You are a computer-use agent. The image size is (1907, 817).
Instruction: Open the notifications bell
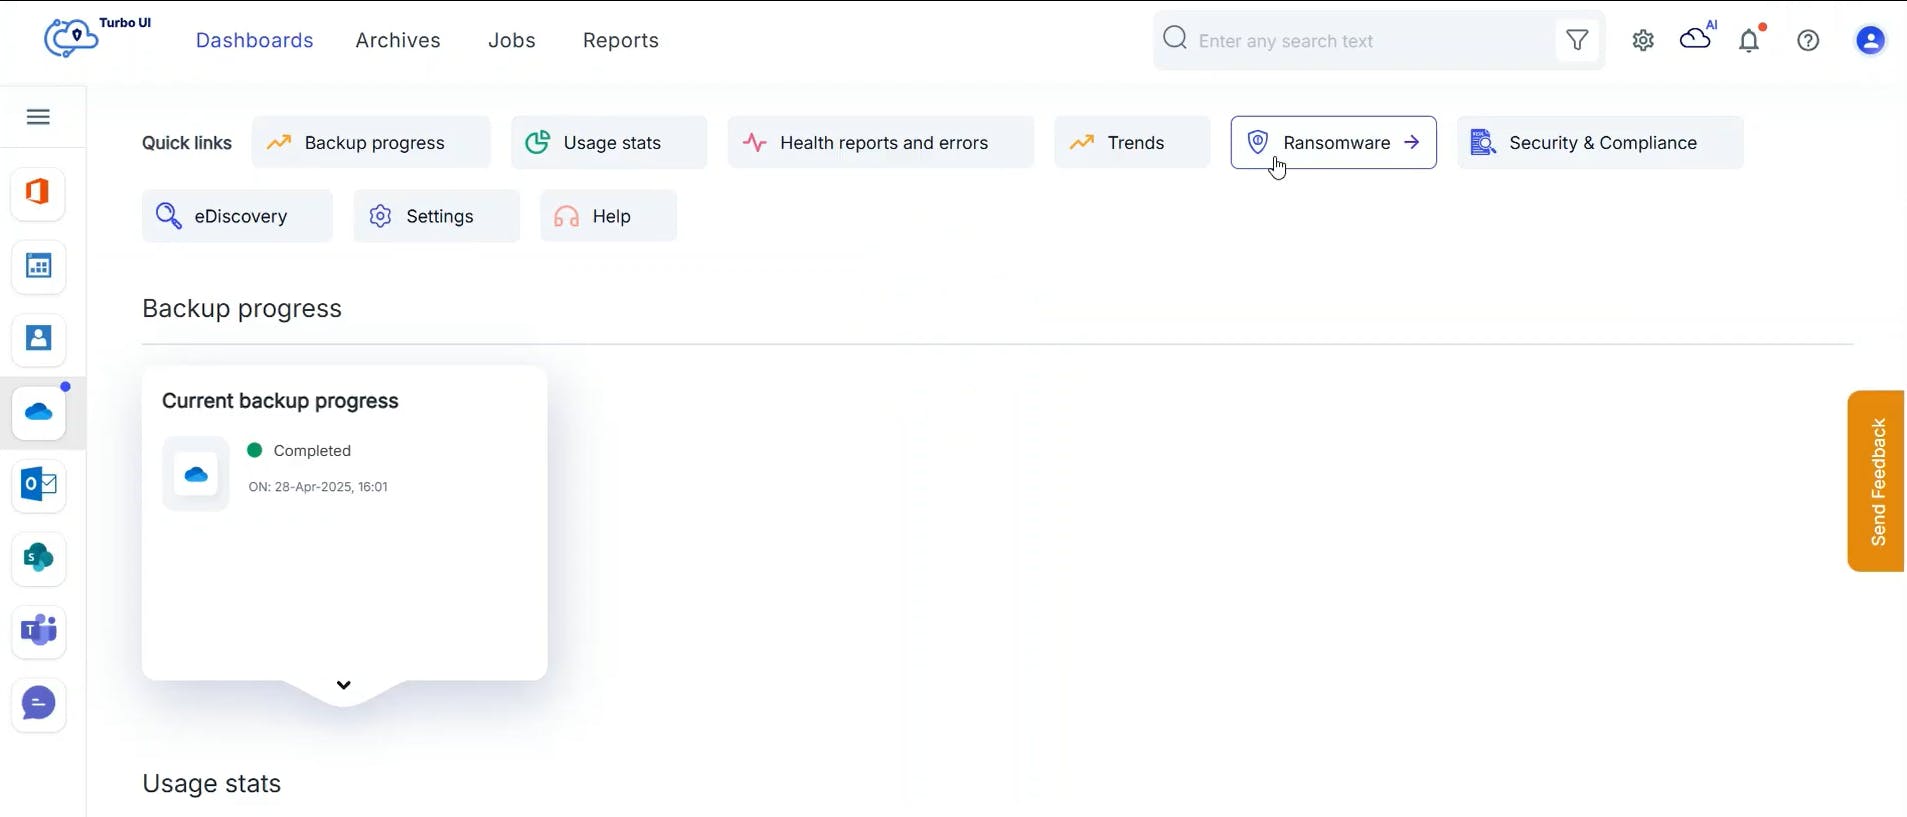1750,39
